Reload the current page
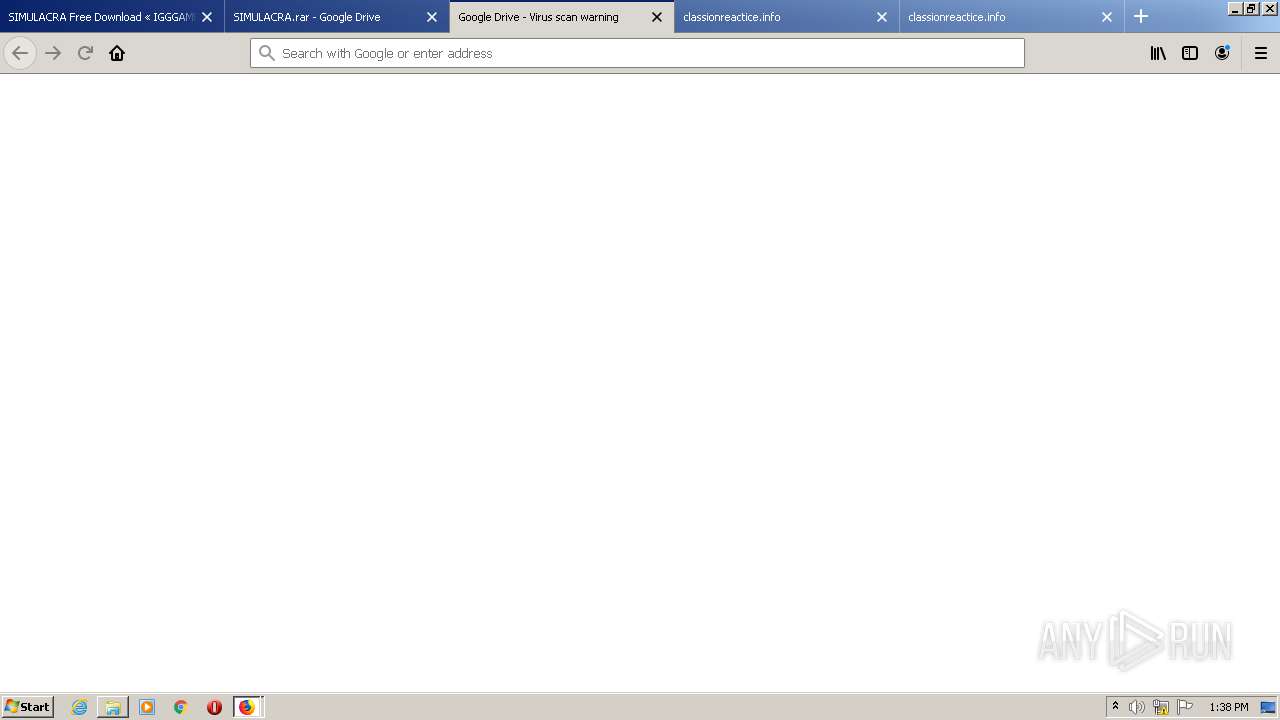The image size is (1280, 720). point(85,53)
